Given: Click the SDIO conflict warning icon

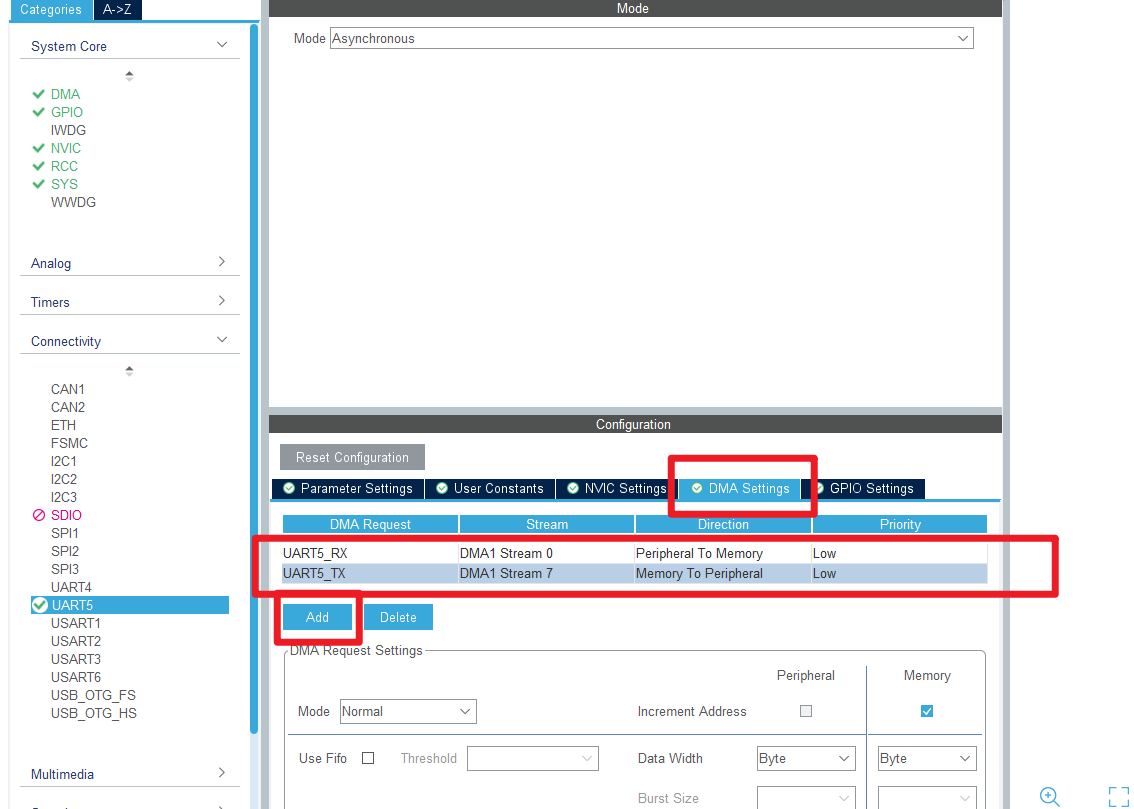Looking at the screenshot, I should [x=39, y=515].
